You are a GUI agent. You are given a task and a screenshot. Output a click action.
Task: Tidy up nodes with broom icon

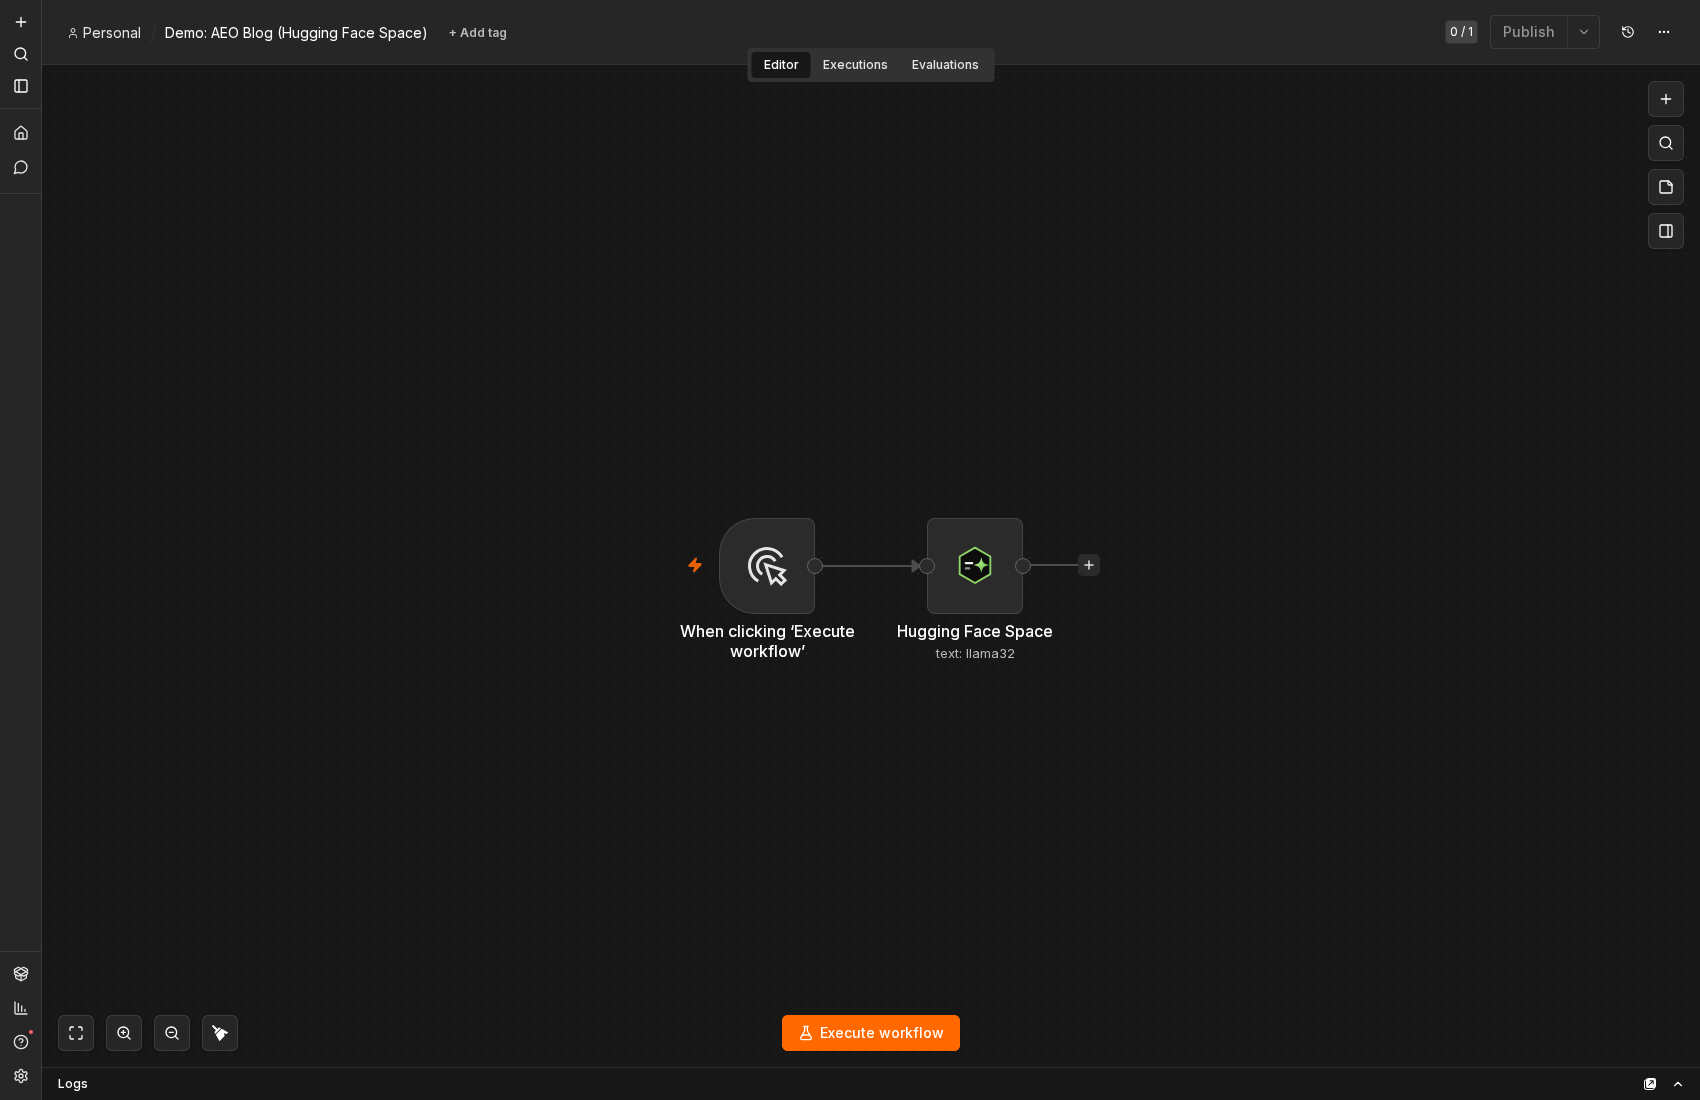[220, 1033]
